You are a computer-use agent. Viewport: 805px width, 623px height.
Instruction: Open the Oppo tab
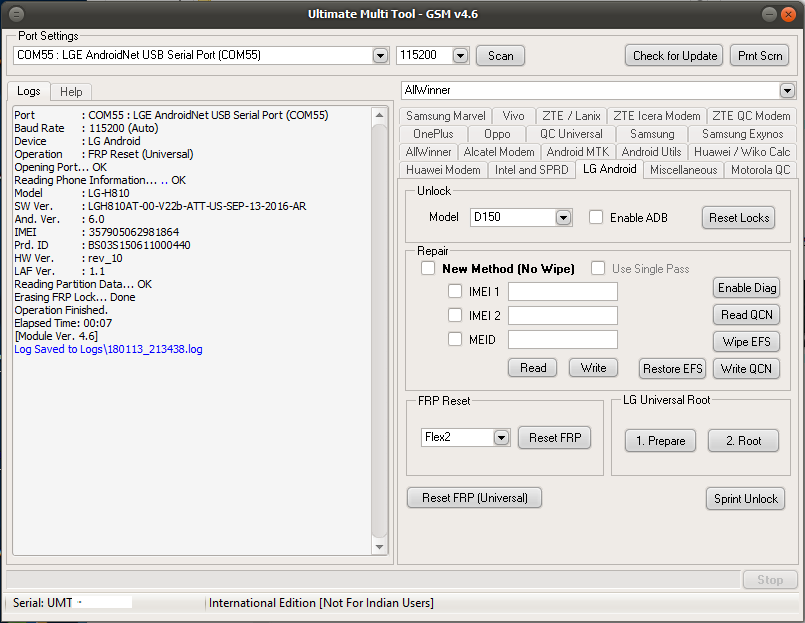pyautogui.click(x=497, y=134)
